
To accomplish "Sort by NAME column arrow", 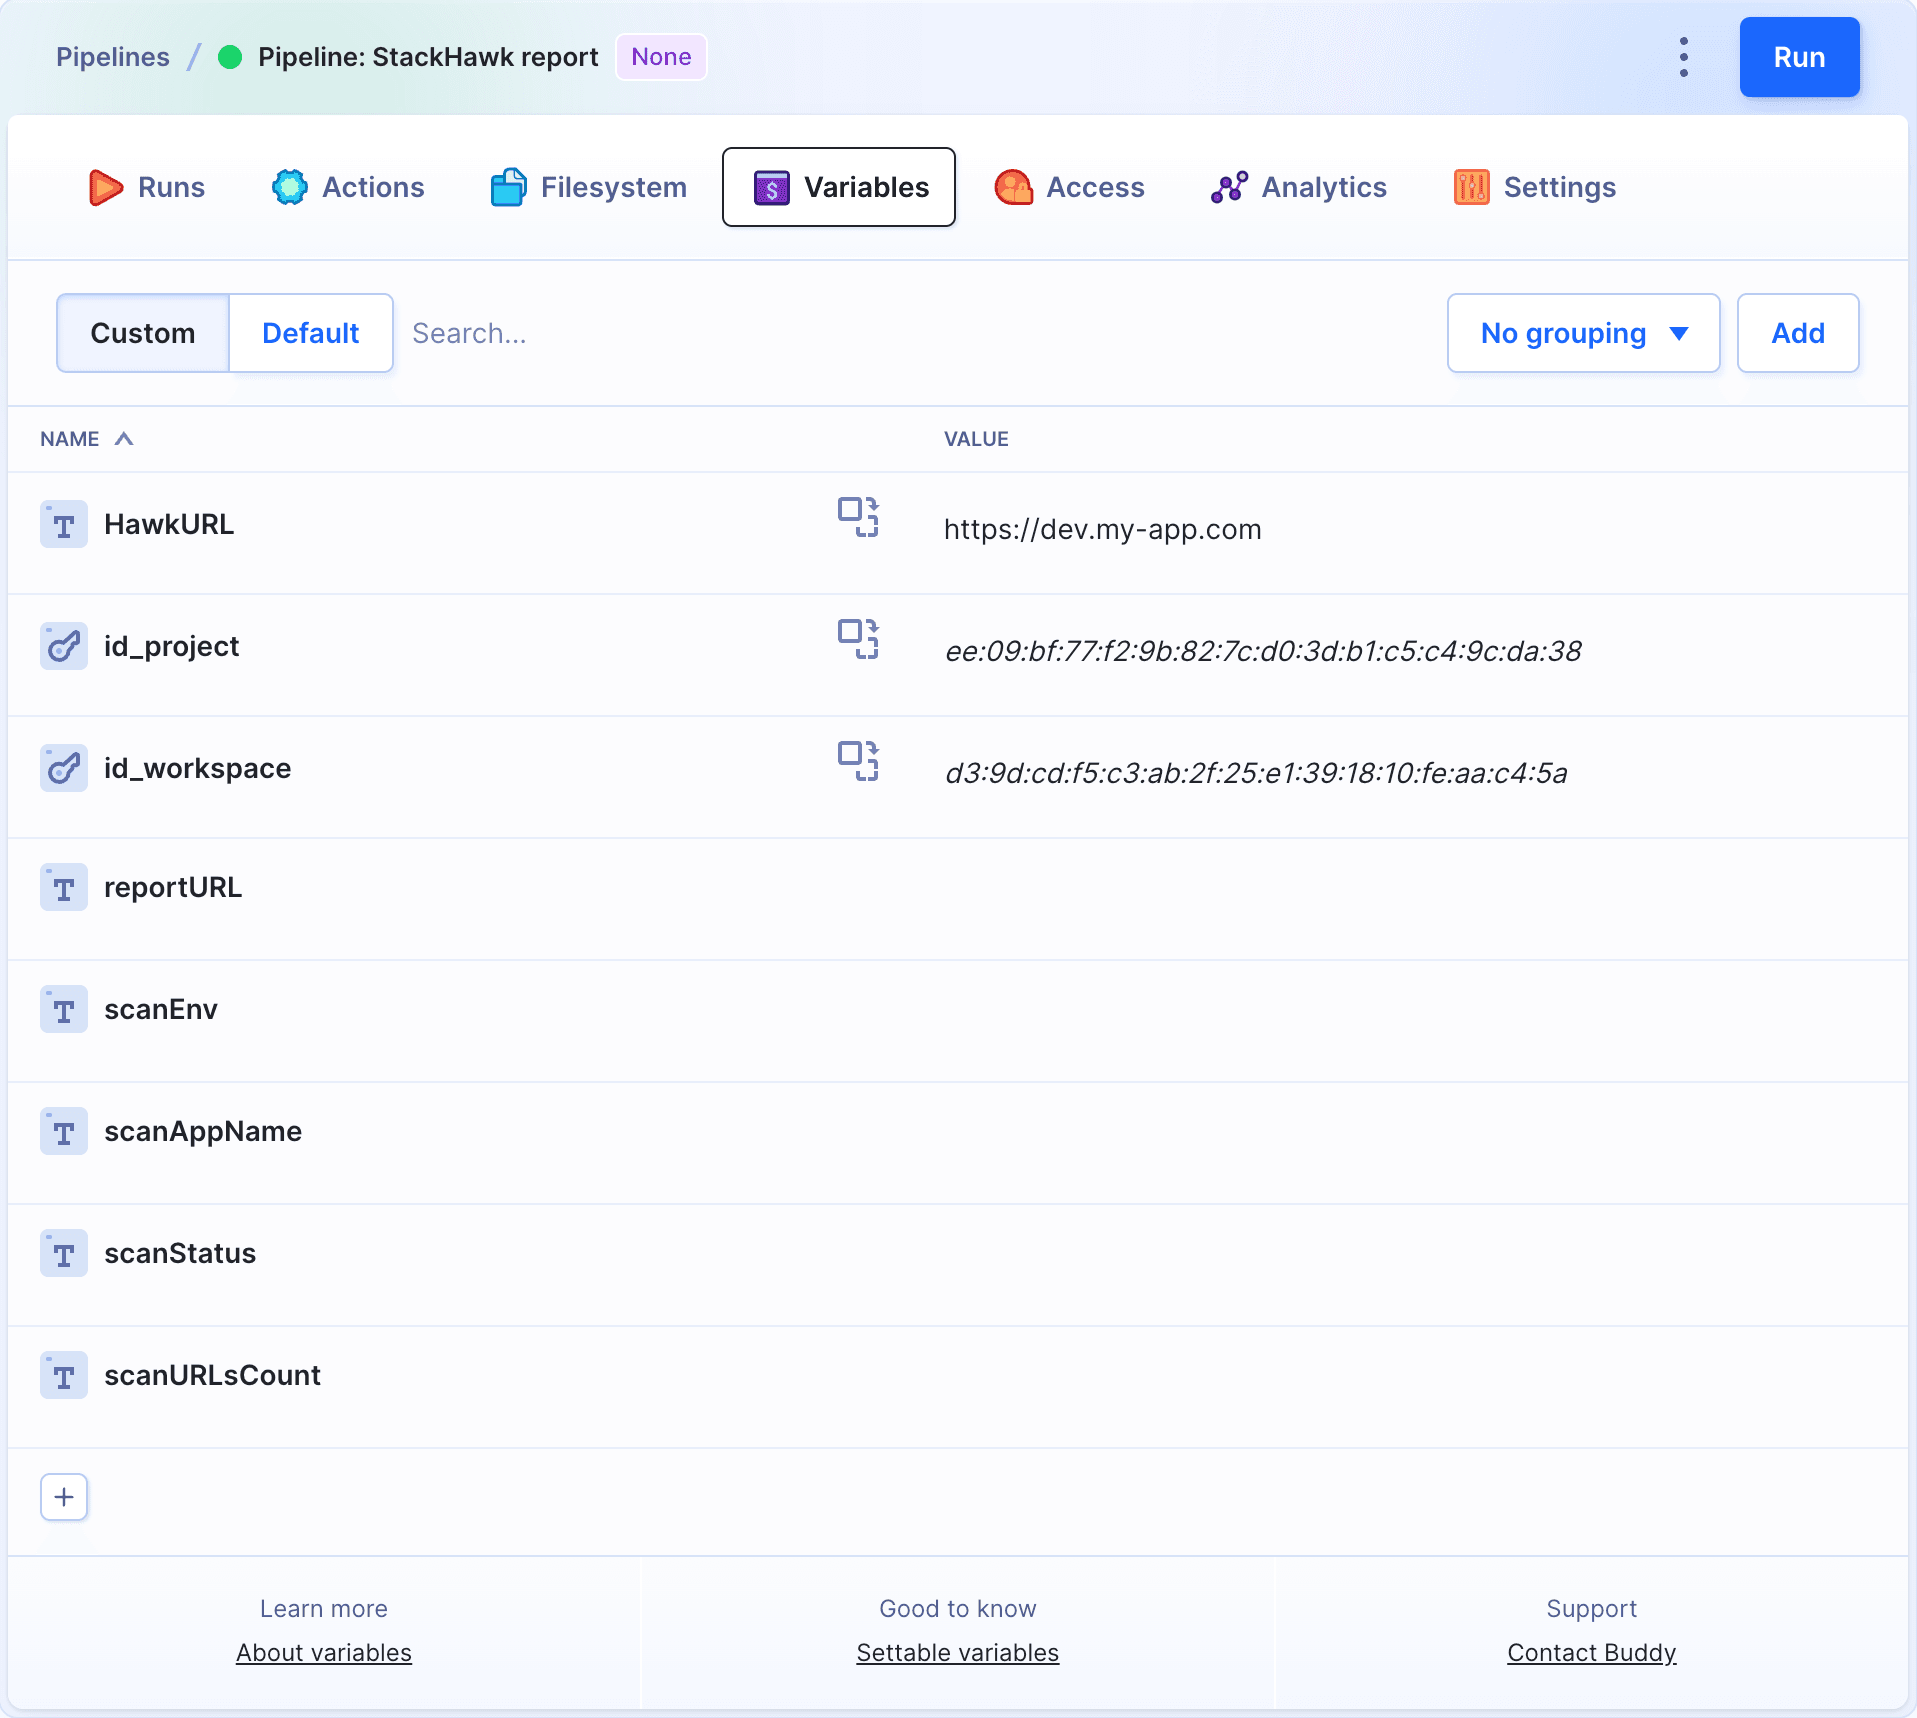I will click(124, 439).
